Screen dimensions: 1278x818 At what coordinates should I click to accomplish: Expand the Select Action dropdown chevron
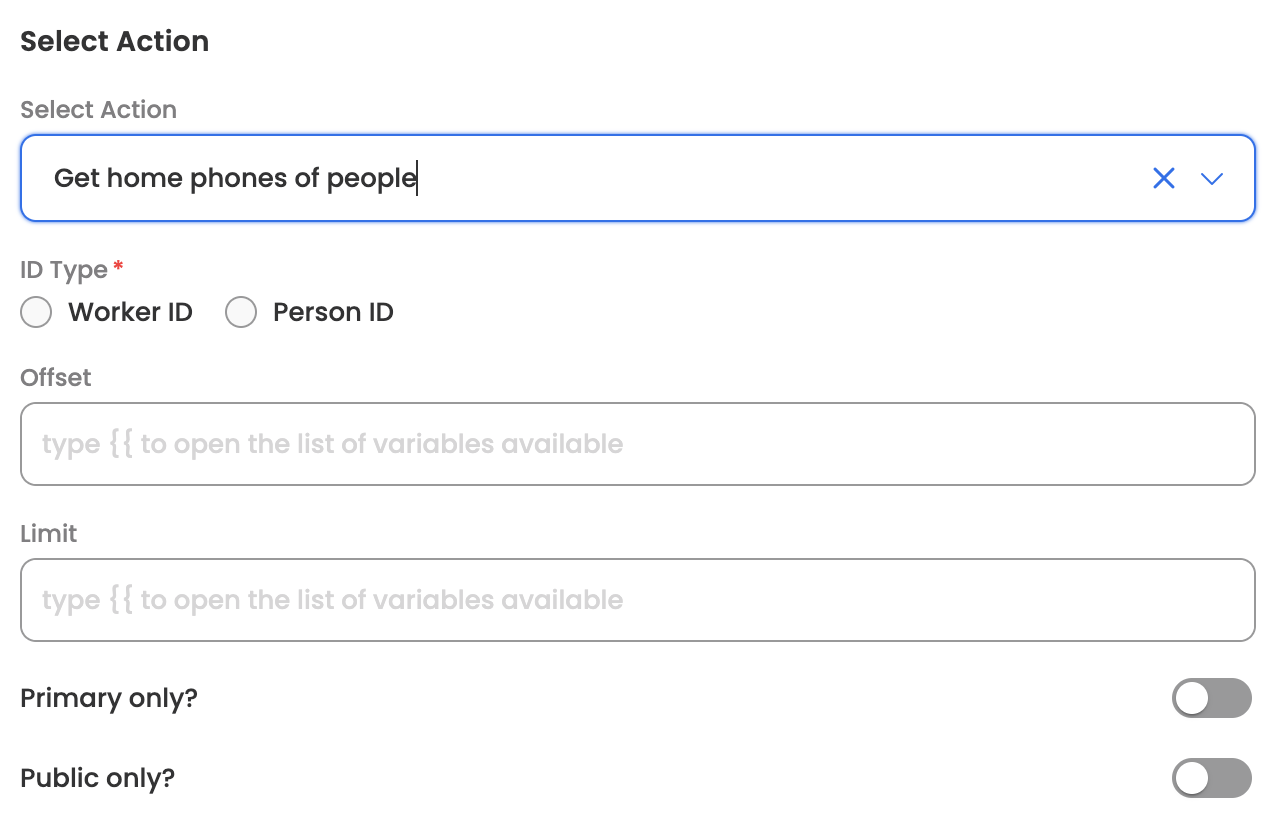1212,179
